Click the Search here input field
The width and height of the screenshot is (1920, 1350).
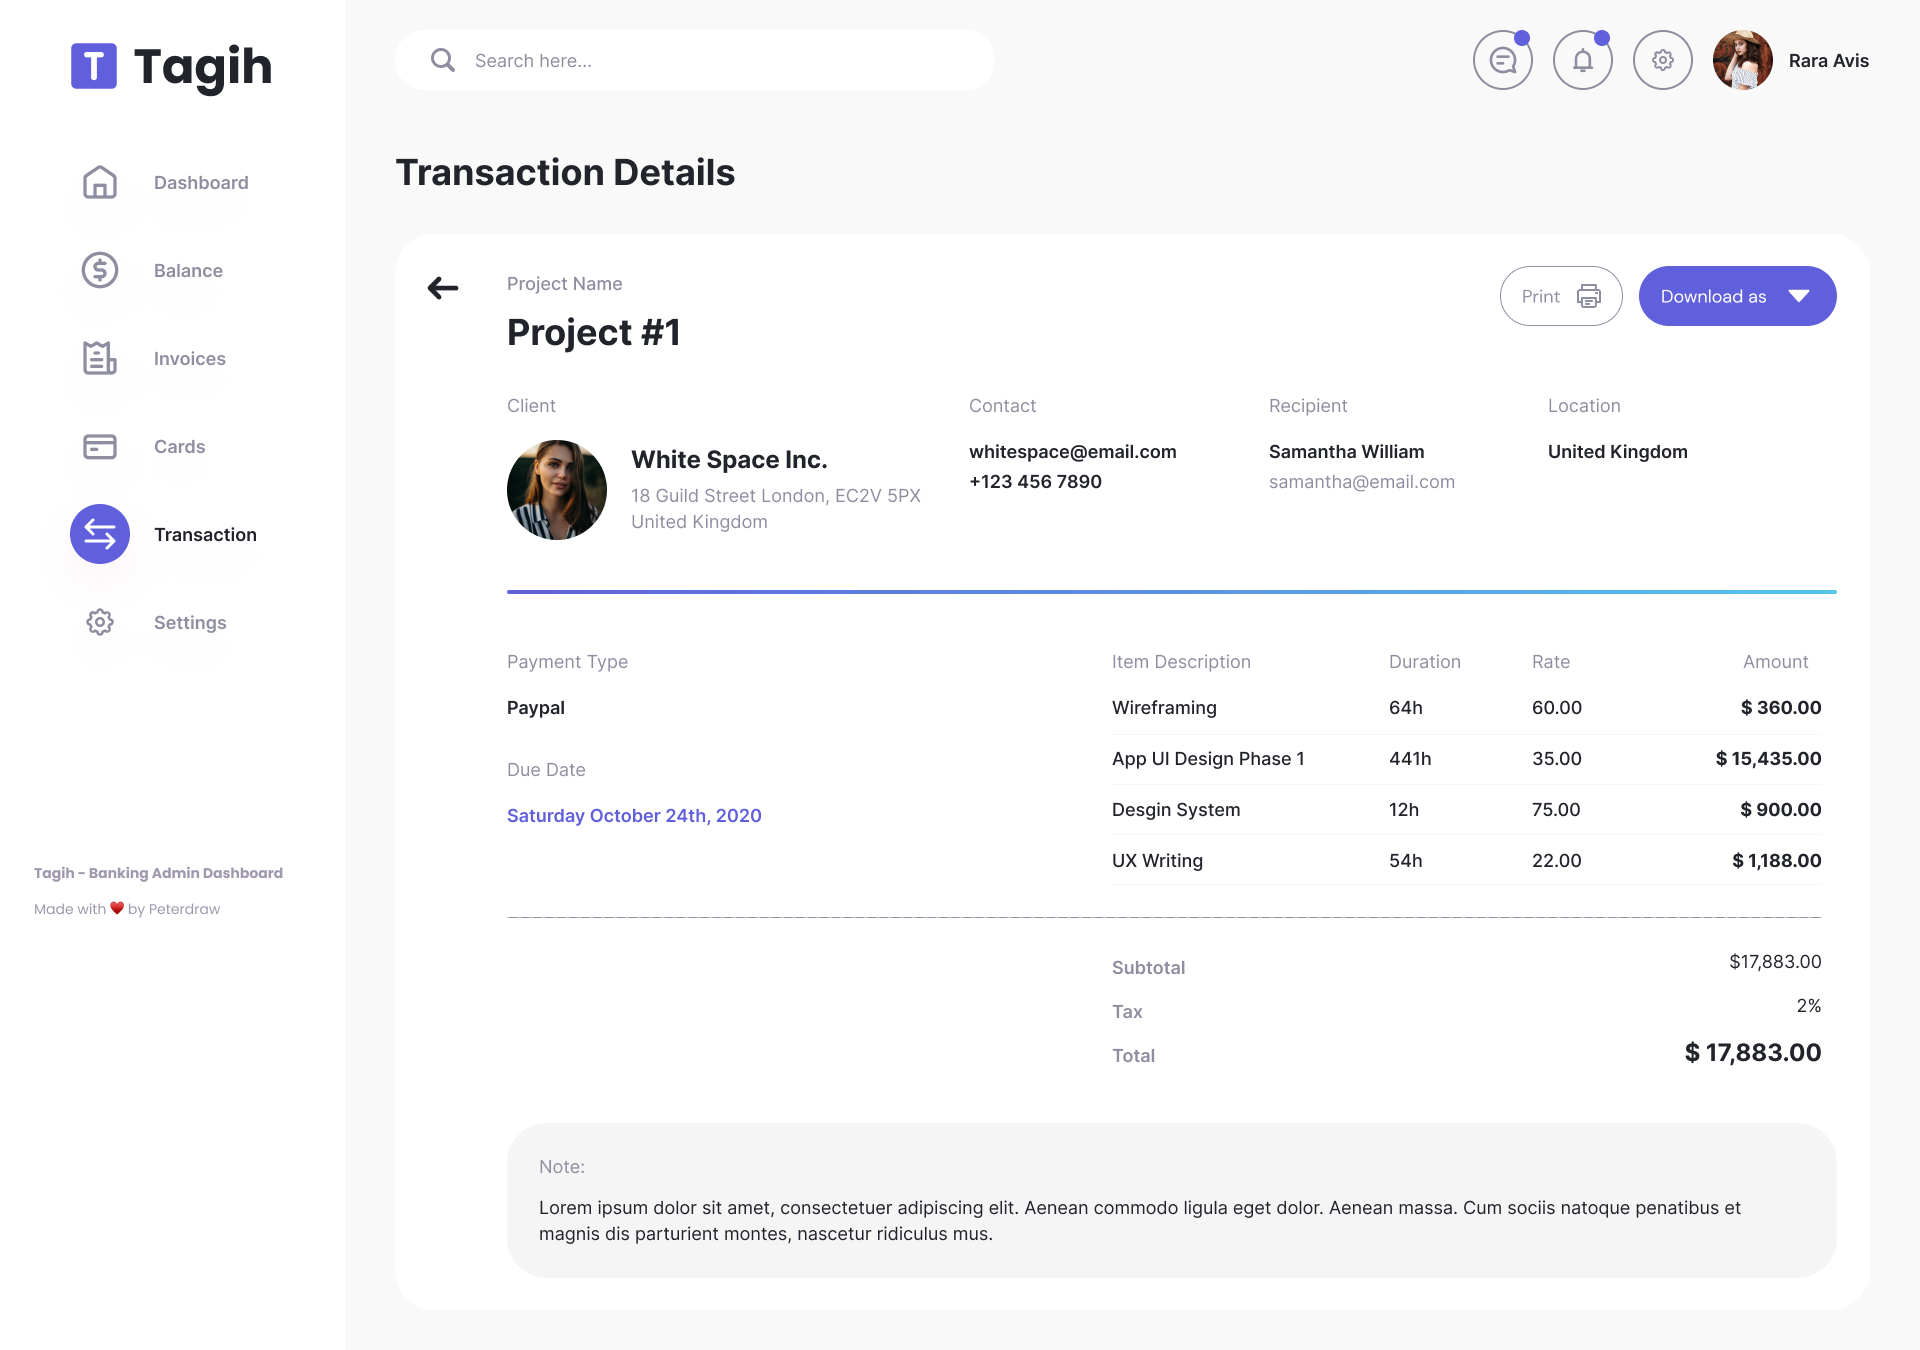[x=720, y=61]
